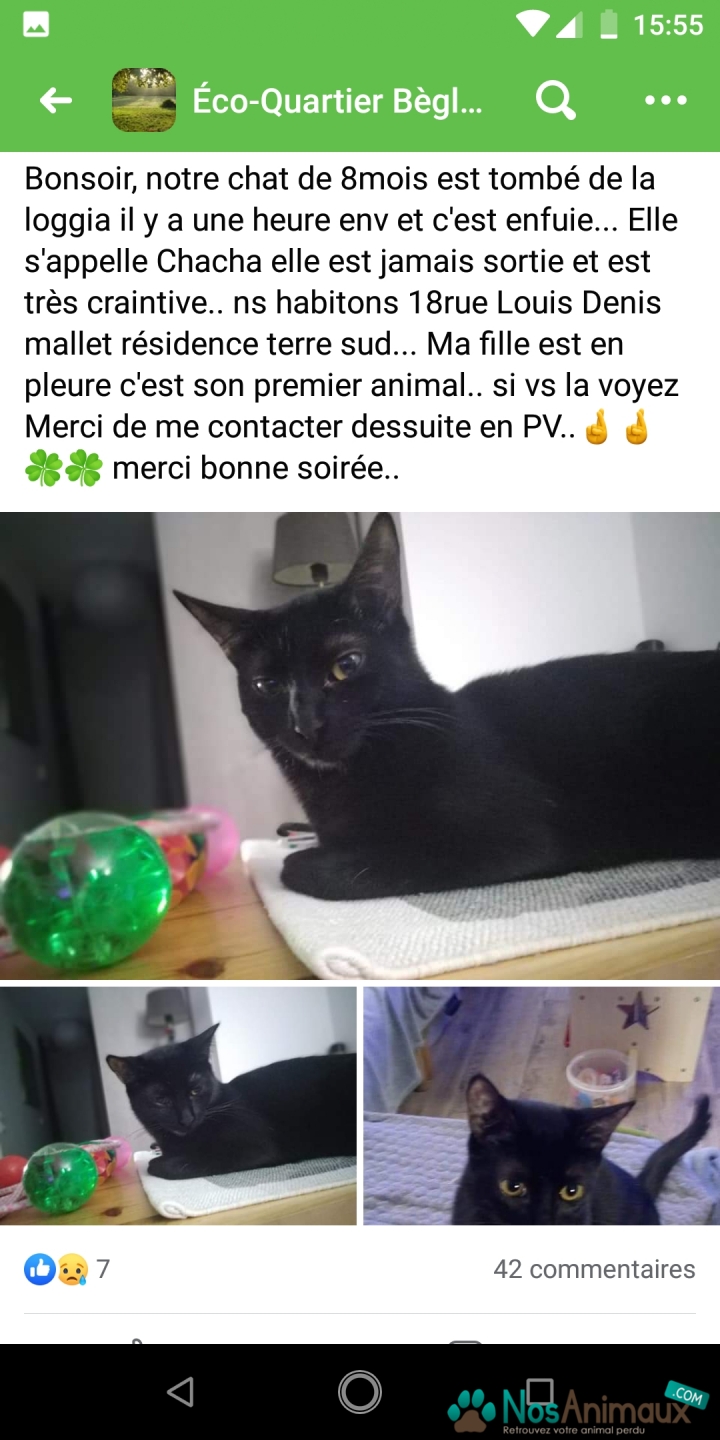
Task: Tap the battery indicator in status bar
Action: click(x=608, y=24)
